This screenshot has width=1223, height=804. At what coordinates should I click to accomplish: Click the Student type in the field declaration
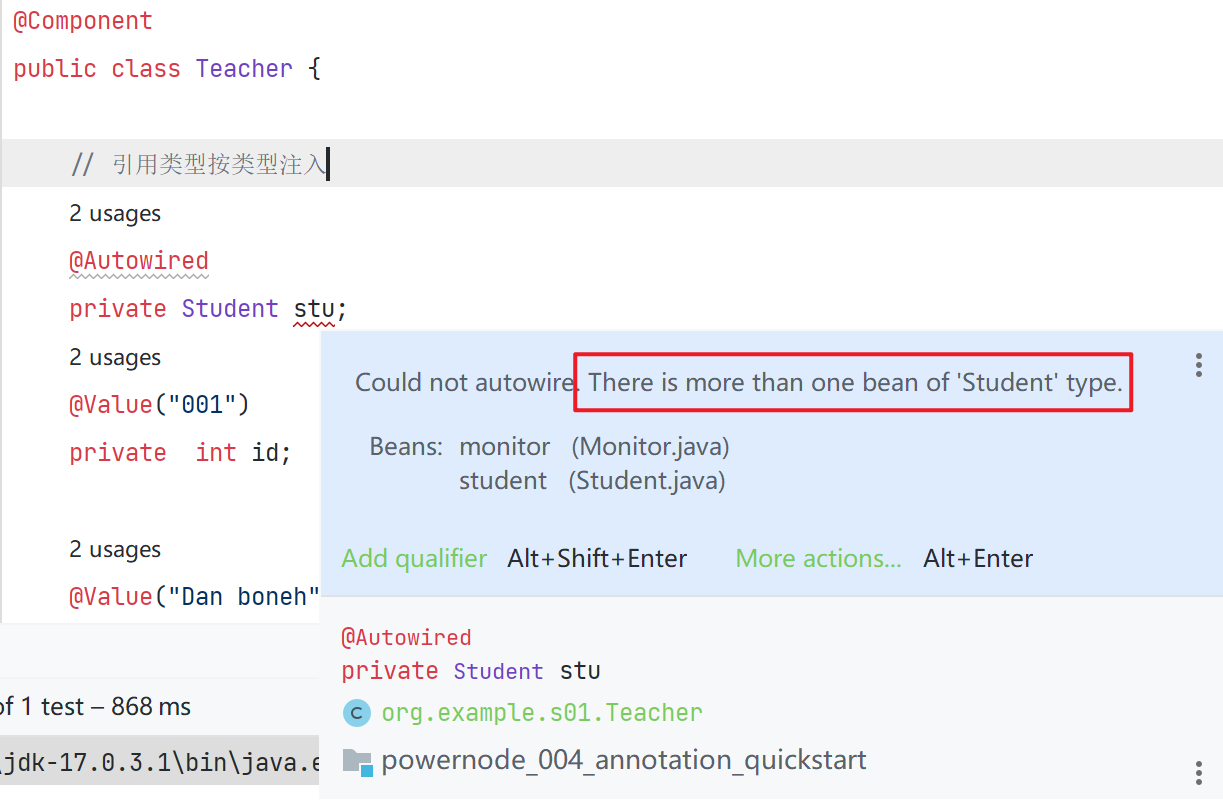[230, 309]
